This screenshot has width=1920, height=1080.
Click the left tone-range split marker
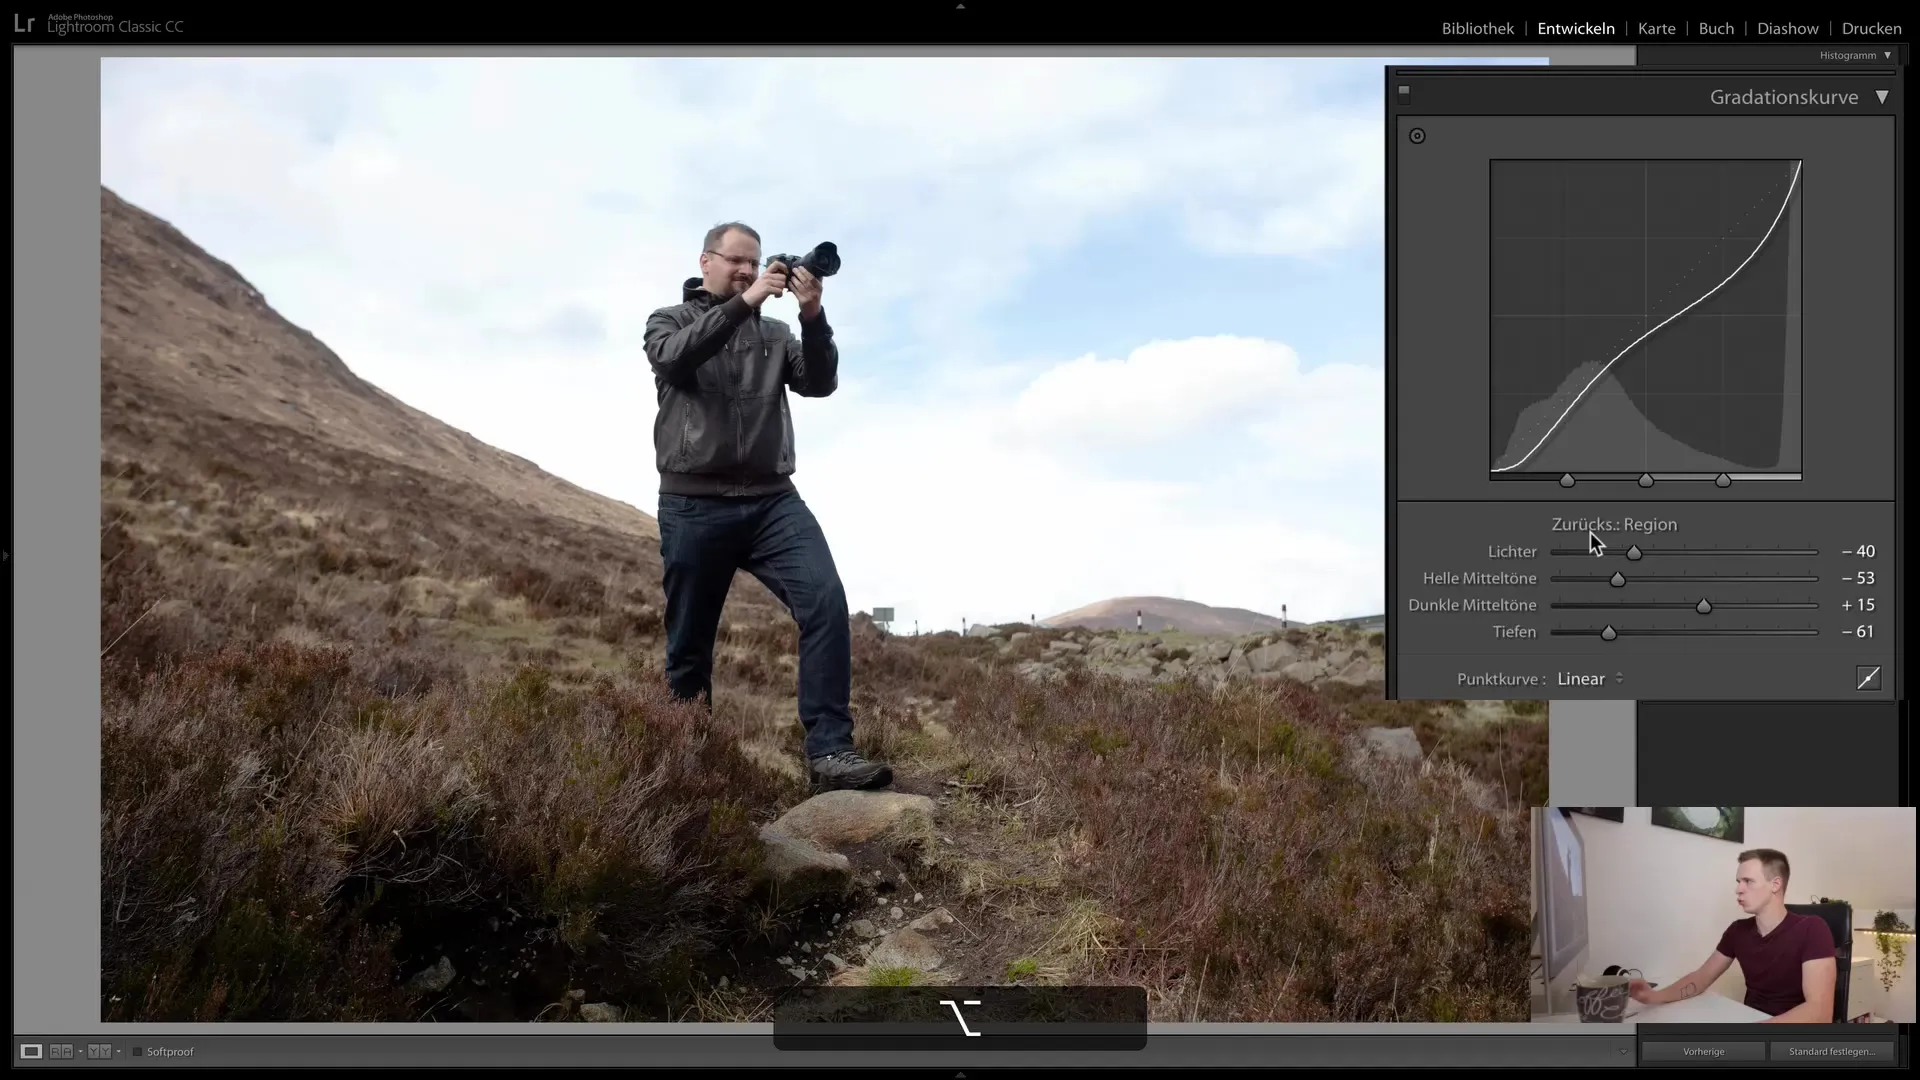pyautogui.click(x=1567, y=481)
